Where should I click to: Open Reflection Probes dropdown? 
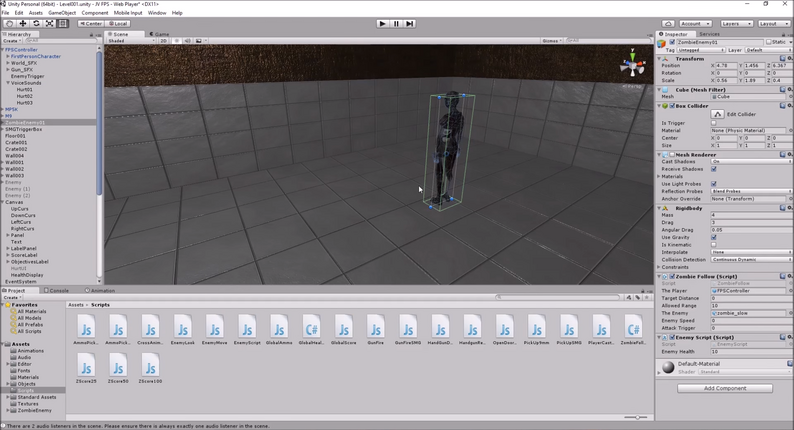[x=751, y=191]
